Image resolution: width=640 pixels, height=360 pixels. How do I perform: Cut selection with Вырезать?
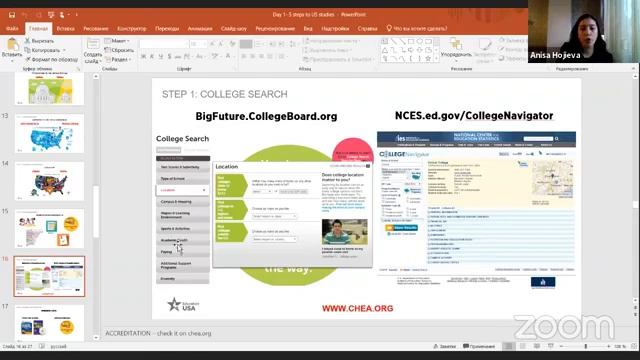tap(39, 41)
